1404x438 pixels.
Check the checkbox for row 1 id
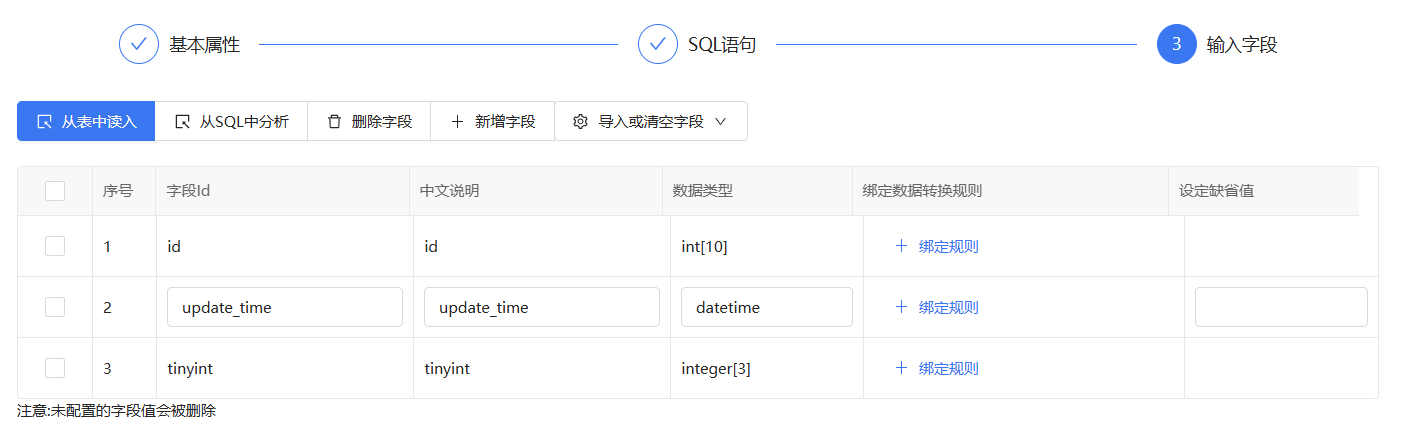pyautogui.click(x=55, y=246)
